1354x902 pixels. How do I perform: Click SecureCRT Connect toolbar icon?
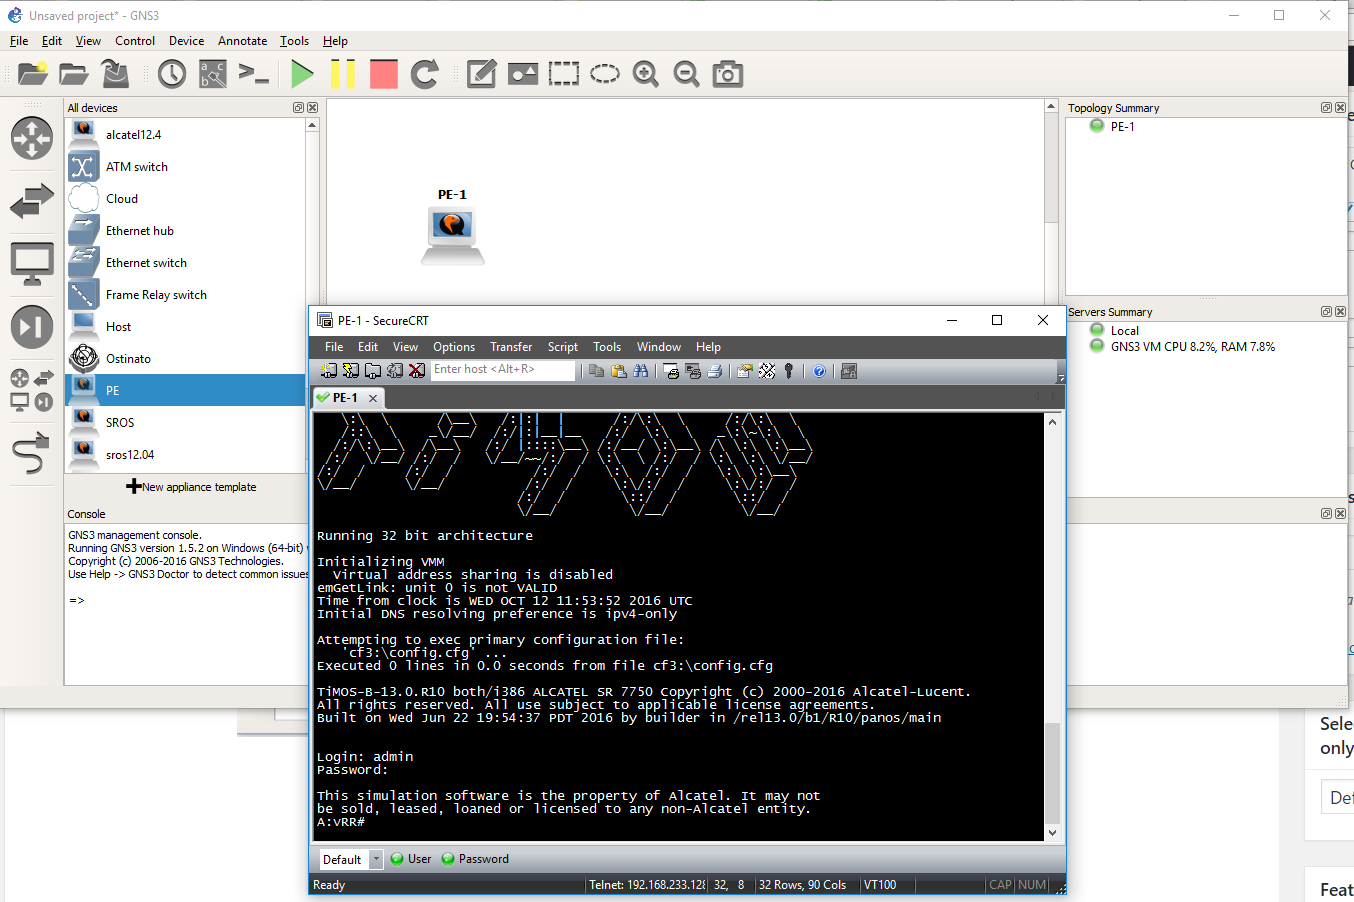point(329,371)
